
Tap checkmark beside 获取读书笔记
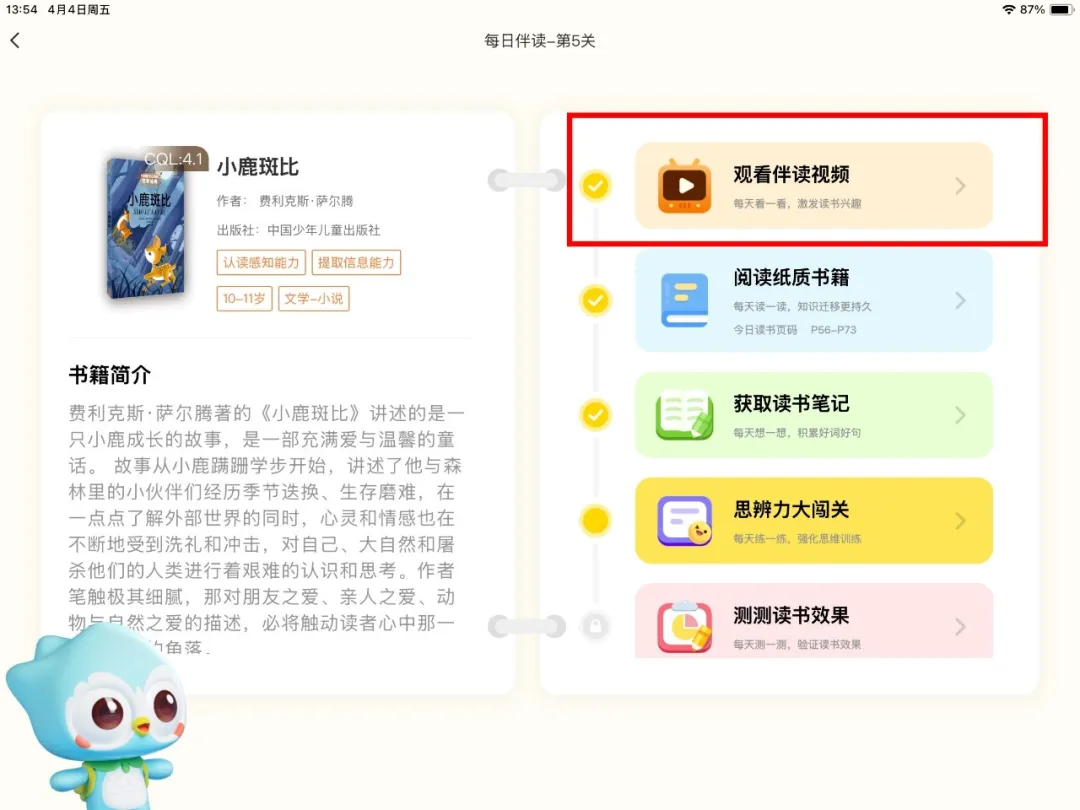[596, 415]
